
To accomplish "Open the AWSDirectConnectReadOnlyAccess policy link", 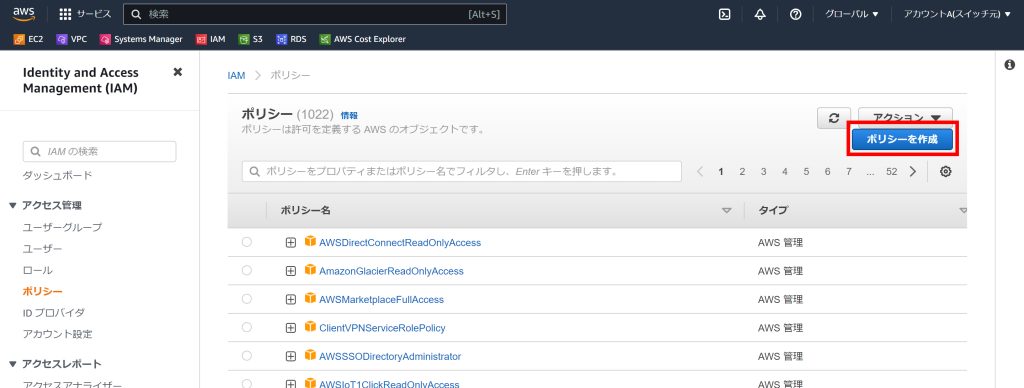I will tap(400, 242).
